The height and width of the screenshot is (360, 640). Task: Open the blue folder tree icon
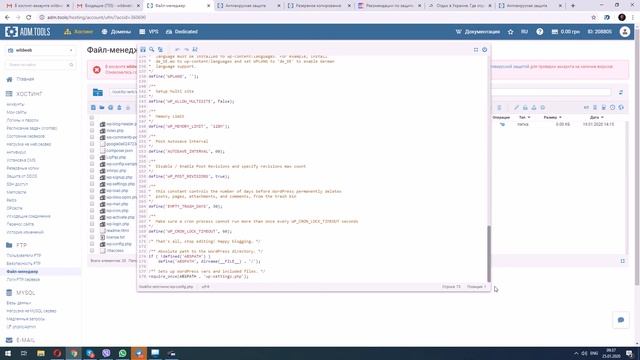point(98,92)
